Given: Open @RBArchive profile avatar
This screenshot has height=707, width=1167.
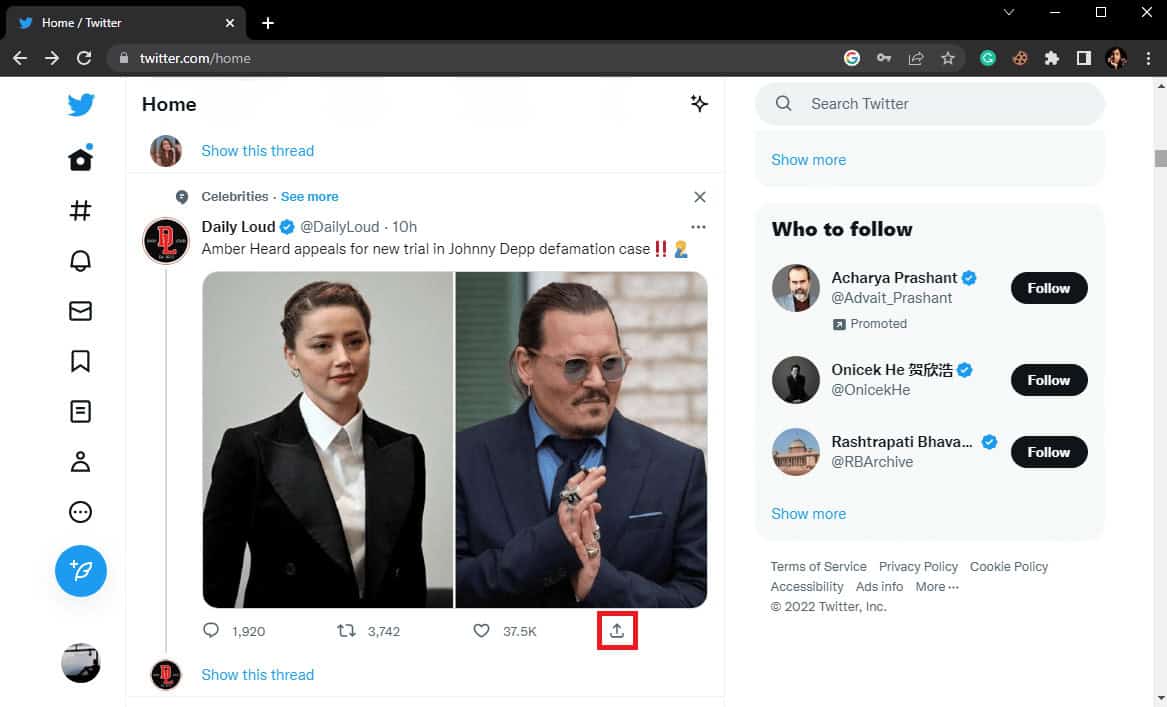Looking at the screenshot, I should click(x=796, y=452).
